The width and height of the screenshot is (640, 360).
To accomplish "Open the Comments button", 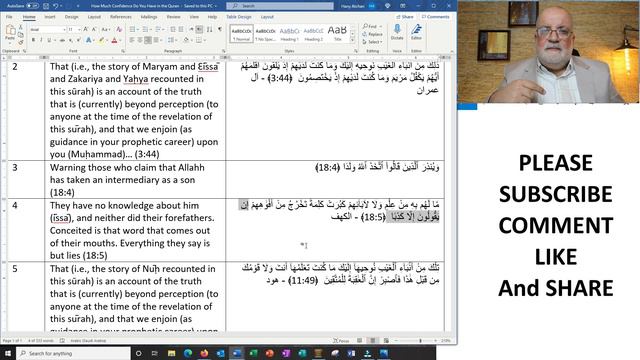I will [436, 17].
